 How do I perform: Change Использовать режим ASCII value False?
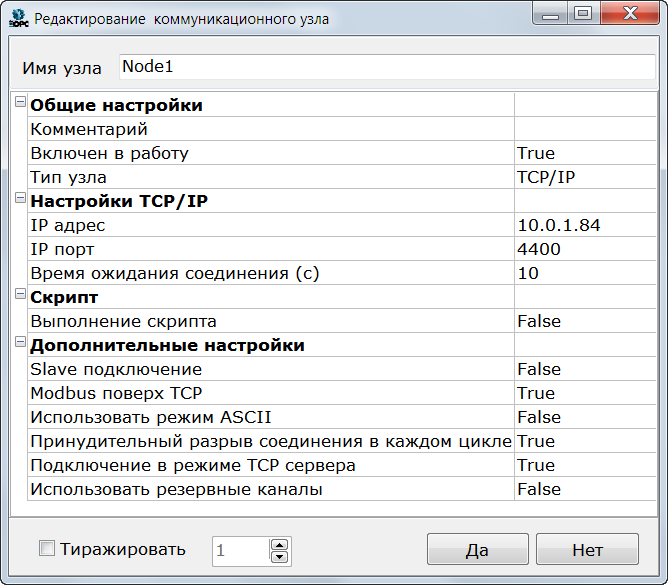585,417
